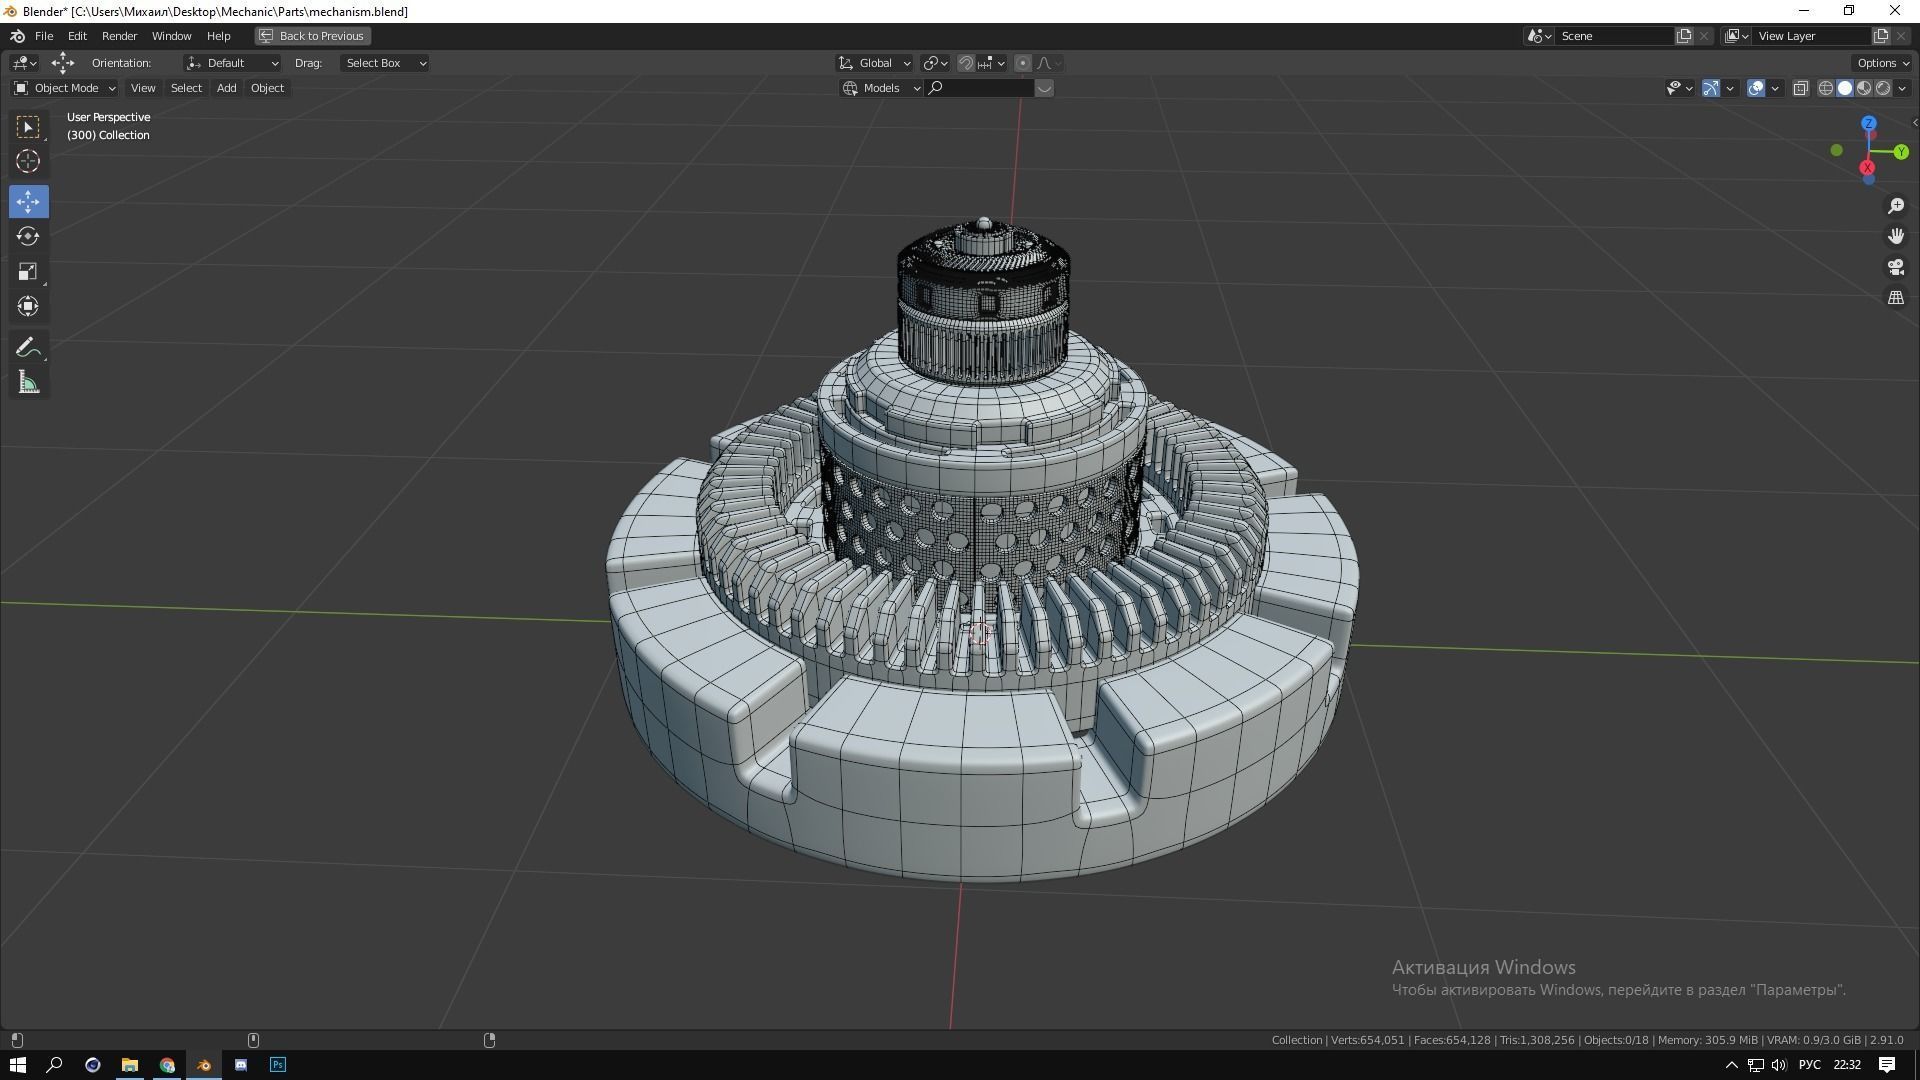This screenshot has width=1920, height=1080.
Task: Toggle snapping magnet on
Action: tap(965, 63)
